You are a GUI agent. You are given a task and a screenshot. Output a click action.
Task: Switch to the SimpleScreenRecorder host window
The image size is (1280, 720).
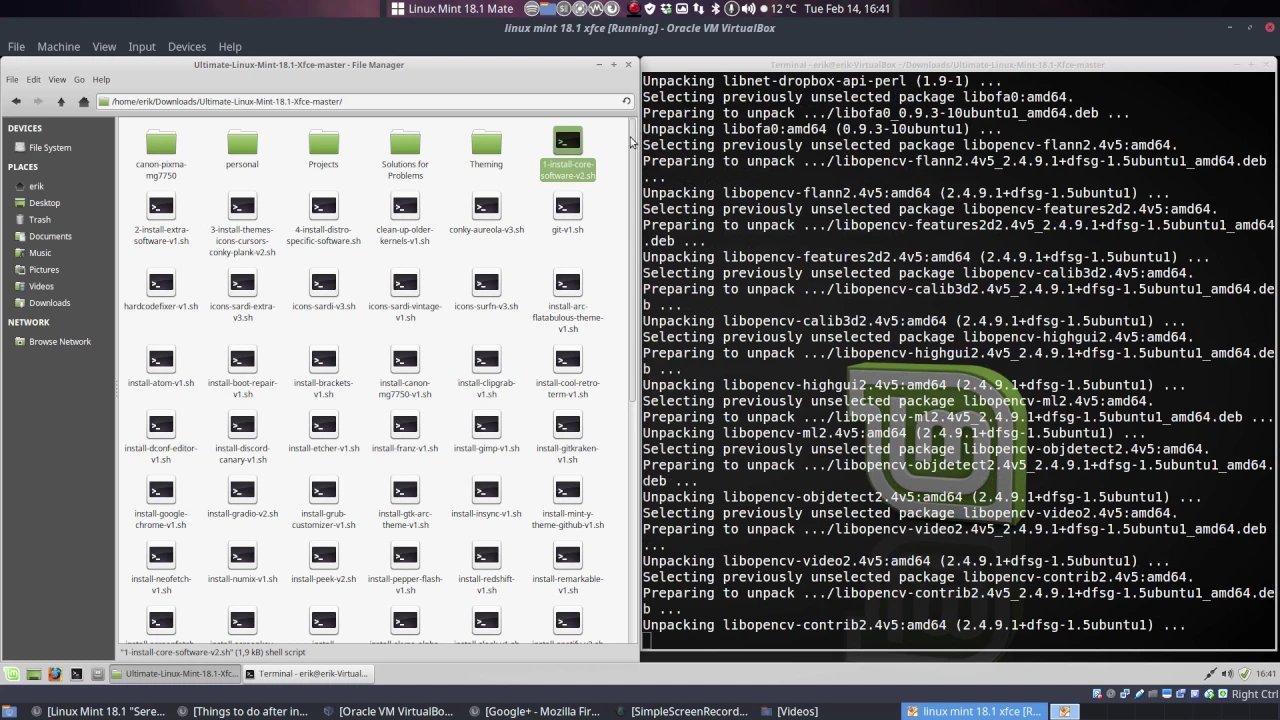coord(681,712)
